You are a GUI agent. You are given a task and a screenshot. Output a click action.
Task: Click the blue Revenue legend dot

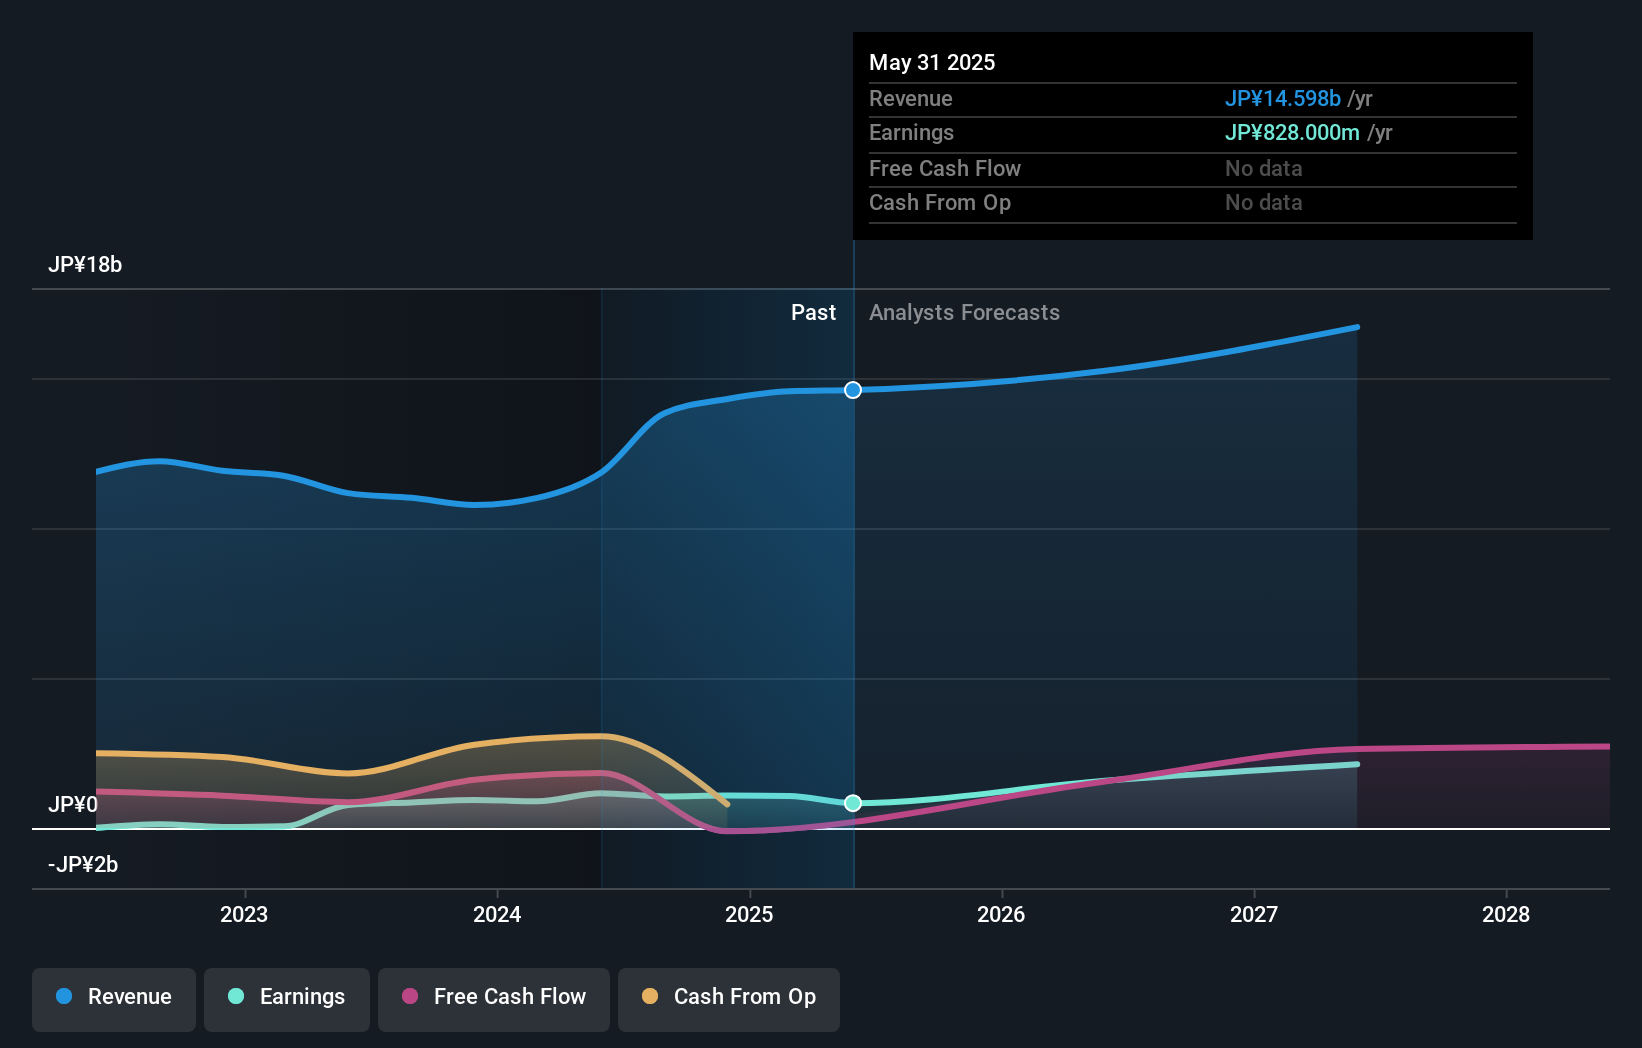64,996
